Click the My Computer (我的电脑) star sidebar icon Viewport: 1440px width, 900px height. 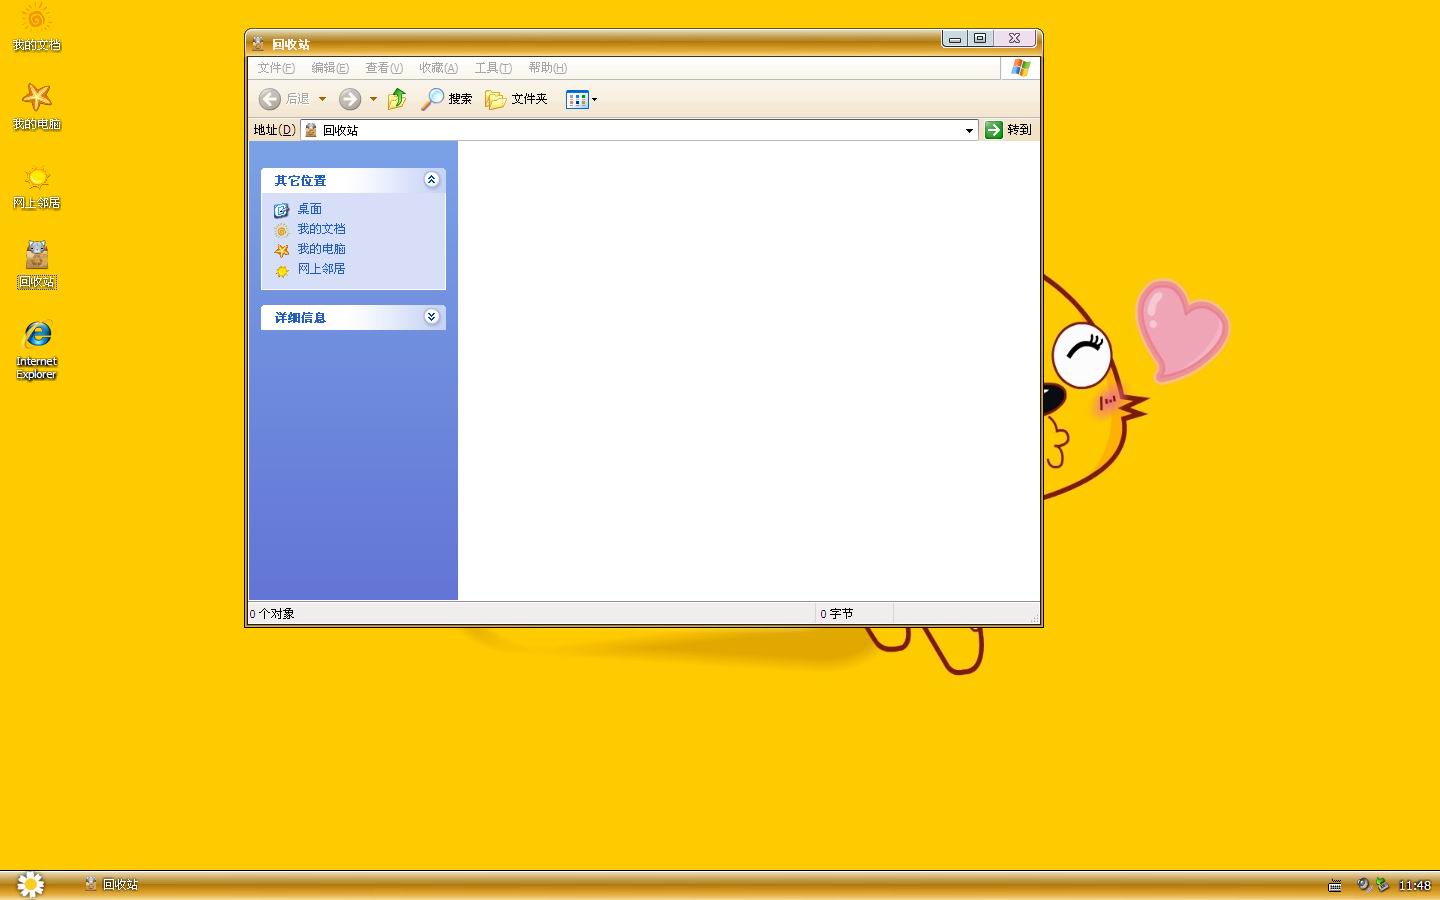coord(282,250)
